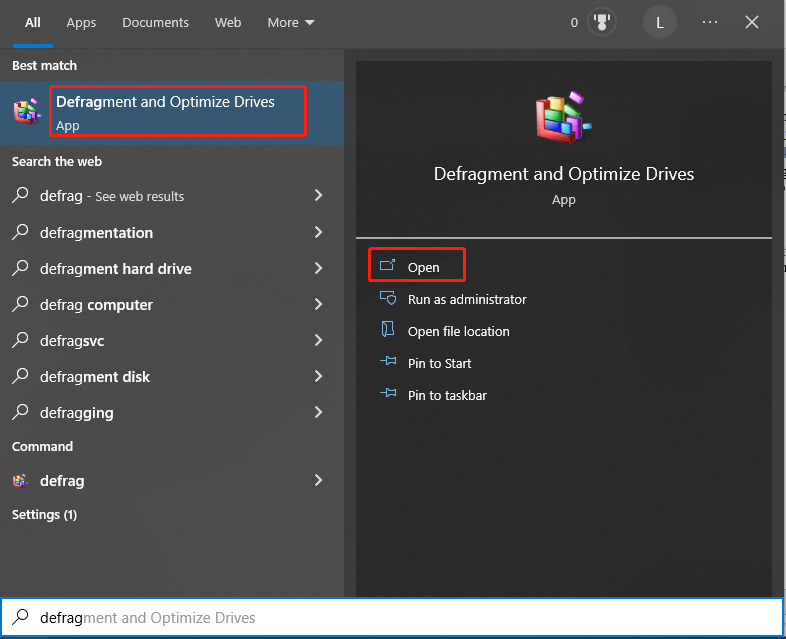Click the large Defragment icon in preview pane
This screenshot has height=639, width=786.
coord(563,118)
